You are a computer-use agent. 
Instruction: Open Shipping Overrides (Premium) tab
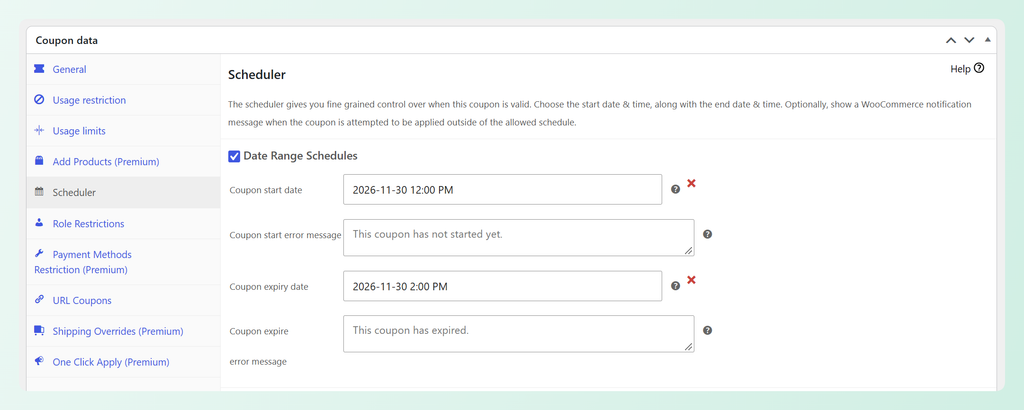(123, 331)
